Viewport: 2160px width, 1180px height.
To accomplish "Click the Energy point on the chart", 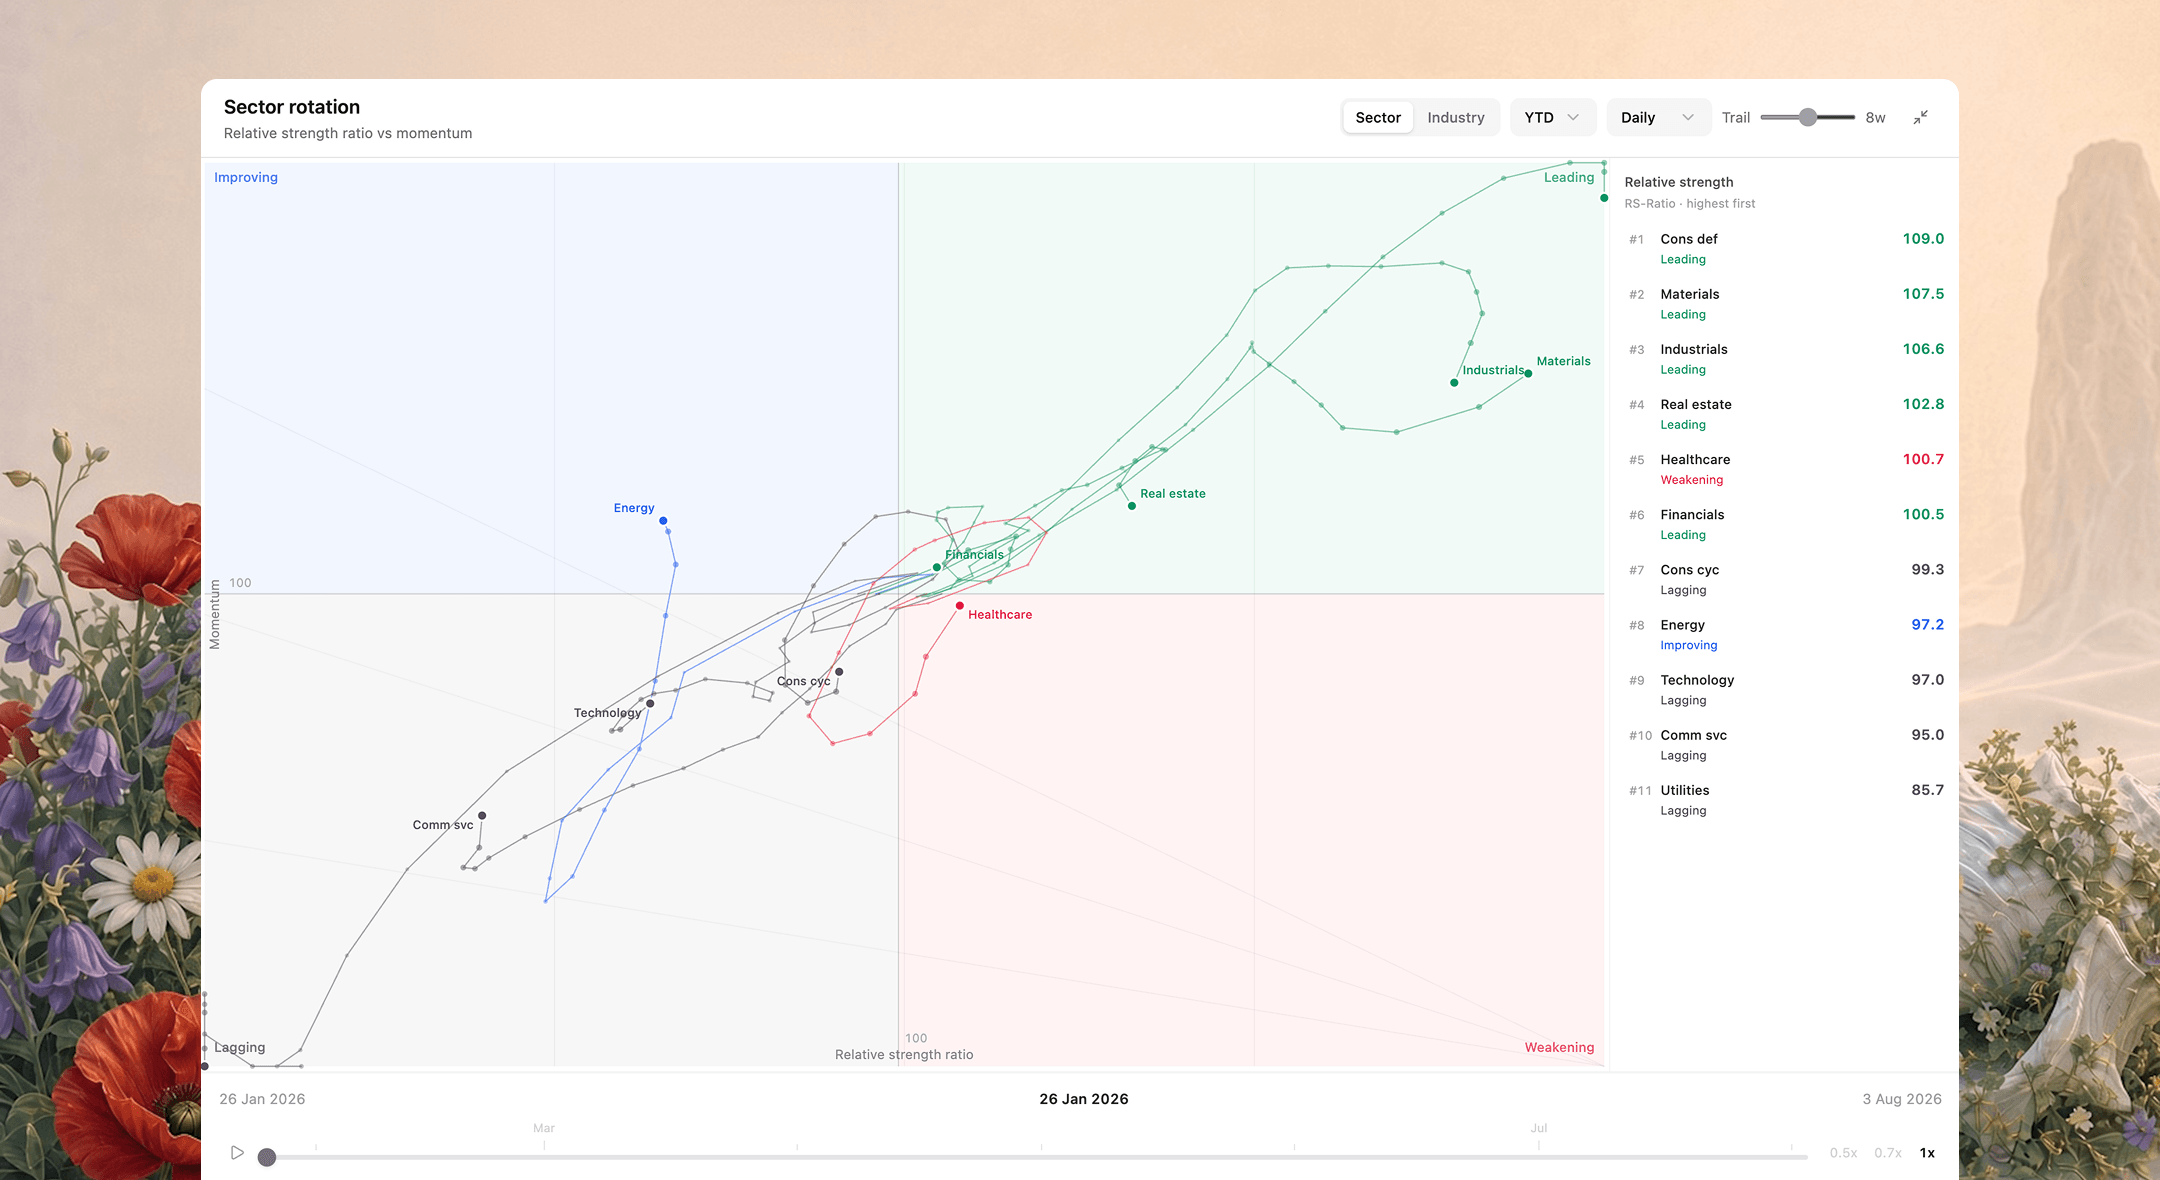I will (663, 521).
